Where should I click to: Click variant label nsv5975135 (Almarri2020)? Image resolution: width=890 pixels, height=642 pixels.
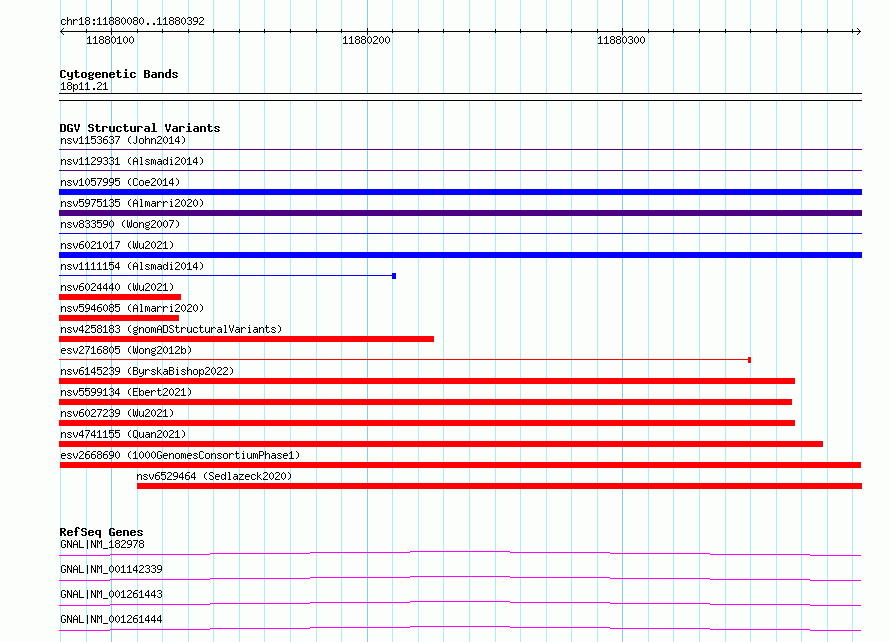[132, 203]
